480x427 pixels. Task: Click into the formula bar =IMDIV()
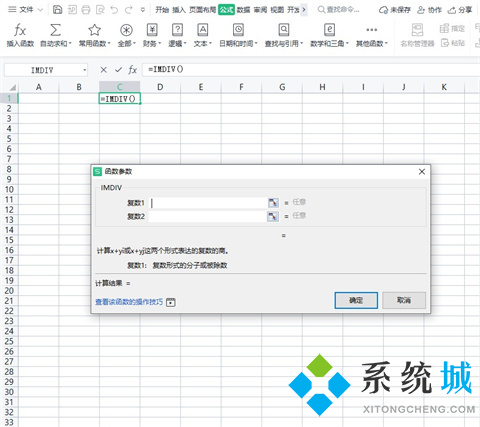pos(310,69)
